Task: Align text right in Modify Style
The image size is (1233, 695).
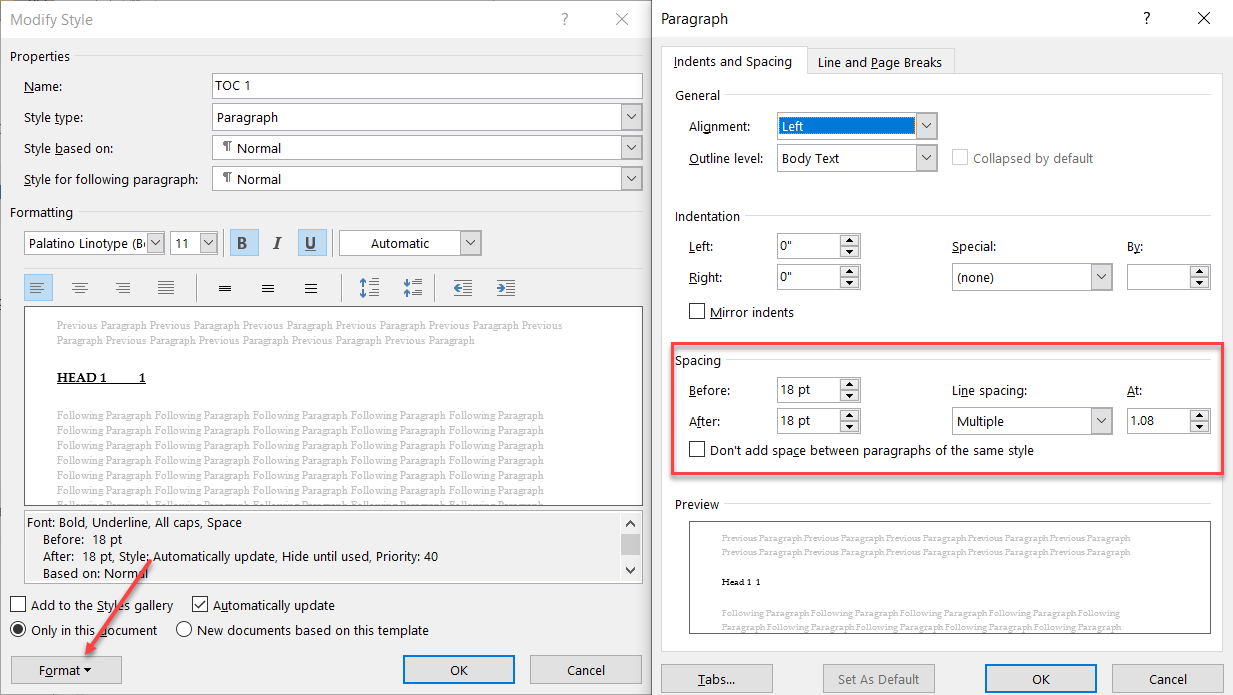Action: click(x=123, y=288)
